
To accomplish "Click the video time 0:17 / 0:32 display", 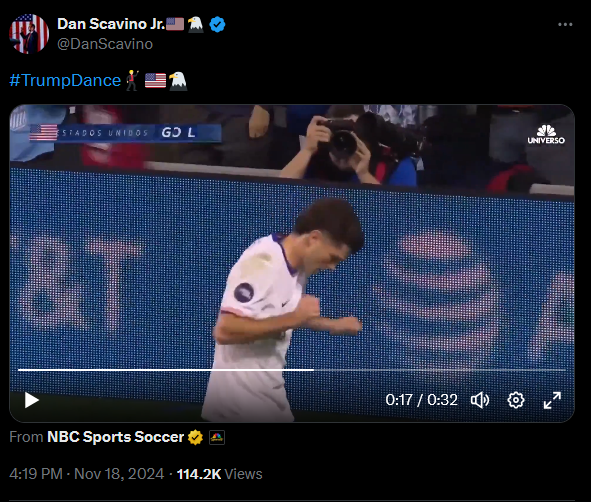I will 421,400.
